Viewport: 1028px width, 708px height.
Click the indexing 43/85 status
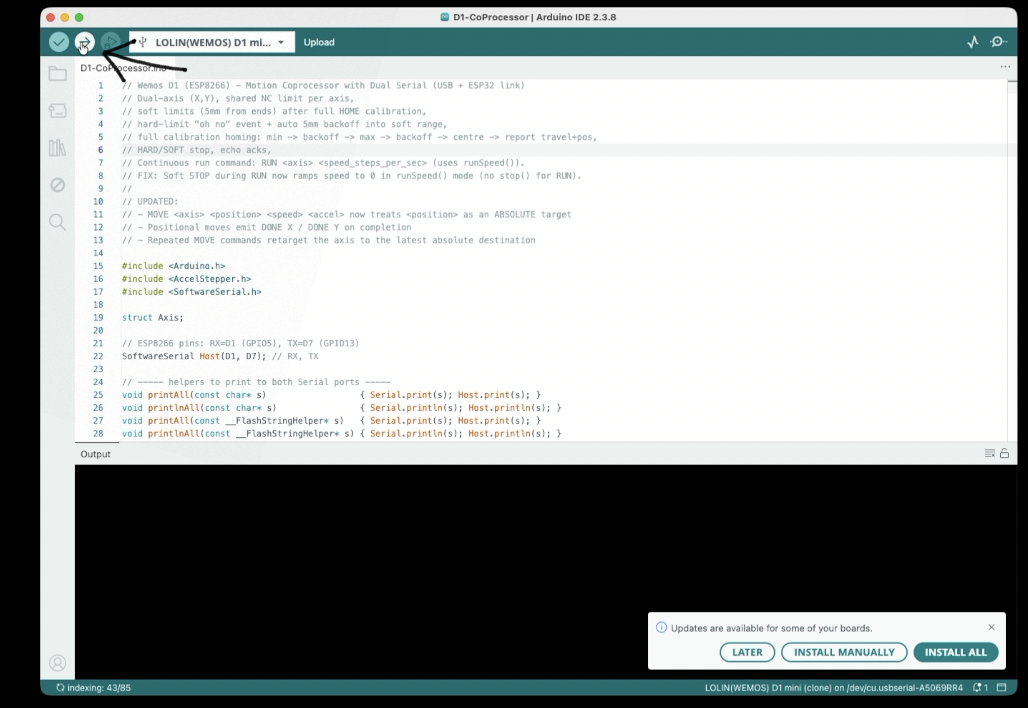click(94, 688)
